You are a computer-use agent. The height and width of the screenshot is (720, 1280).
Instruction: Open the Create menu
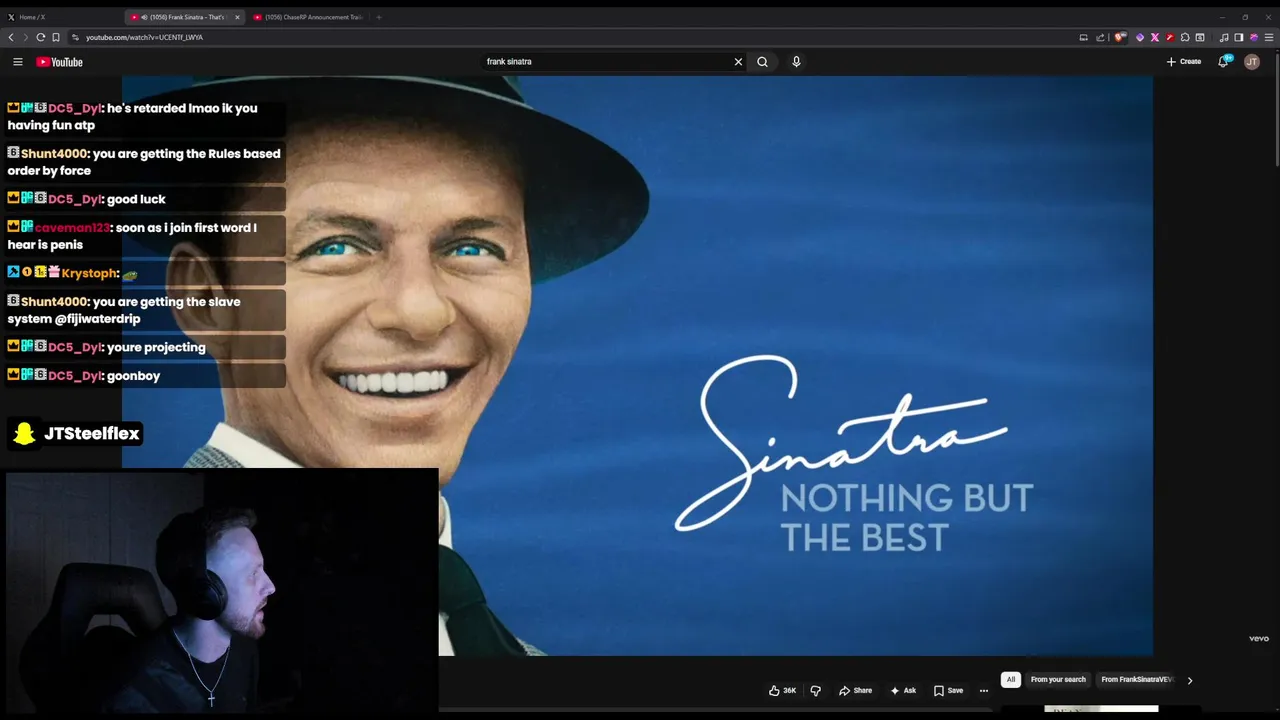pos(1184,62)
